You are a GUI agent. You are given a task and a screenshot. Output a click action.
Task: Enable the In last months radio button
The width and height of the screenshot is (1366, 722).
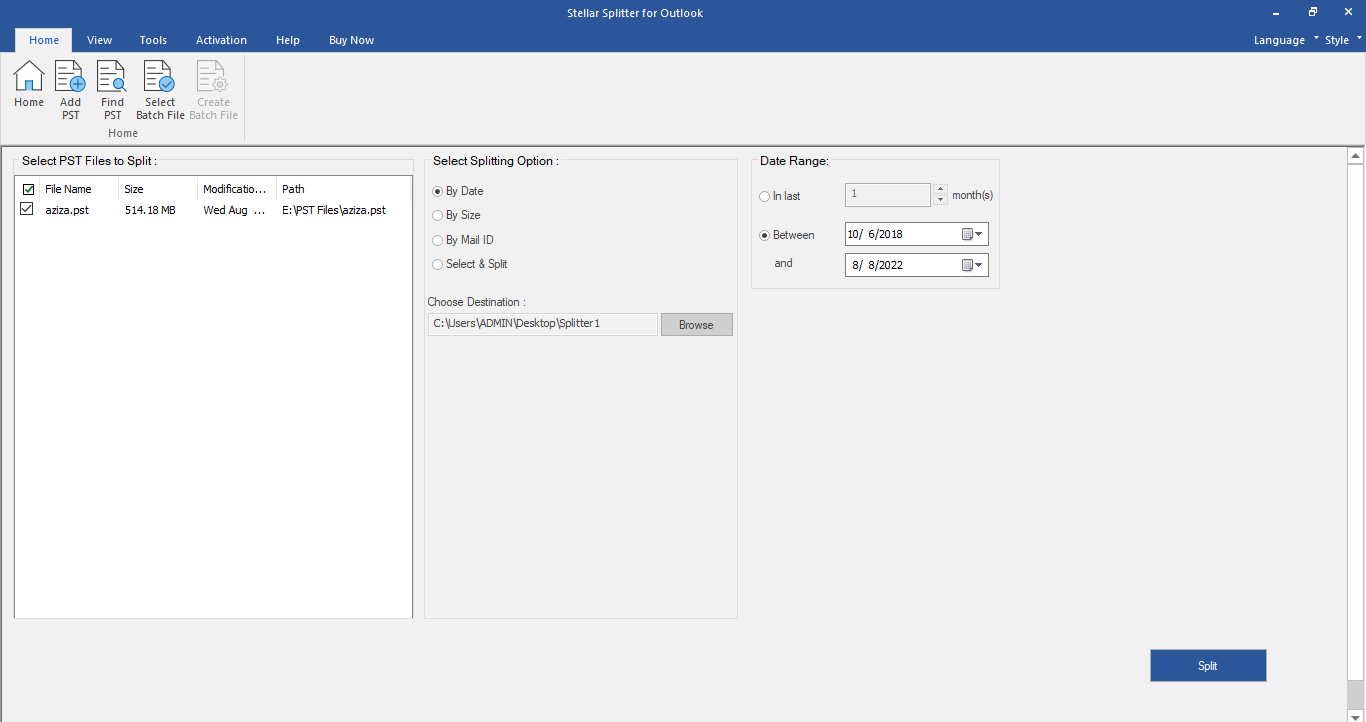(765, 196)
